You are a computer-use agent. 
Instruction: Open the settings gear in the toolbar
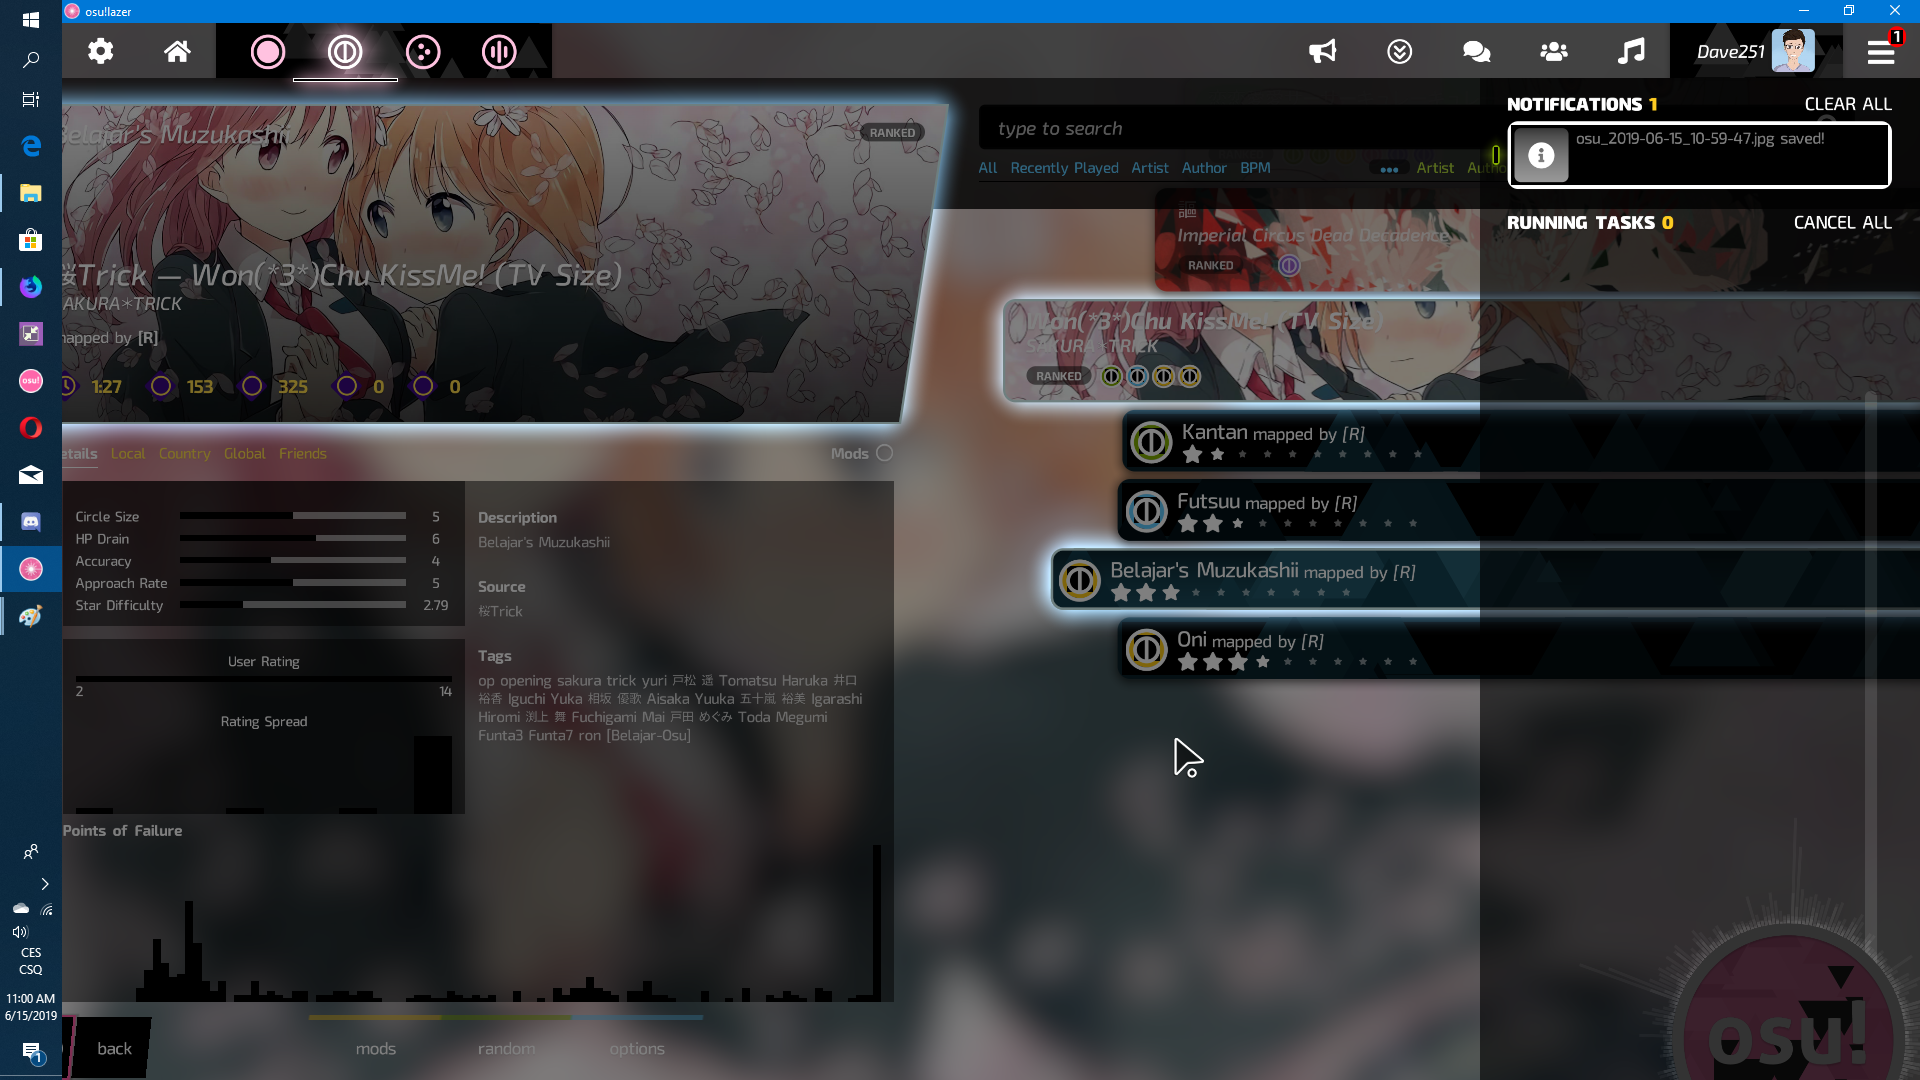tap(100, 51)
